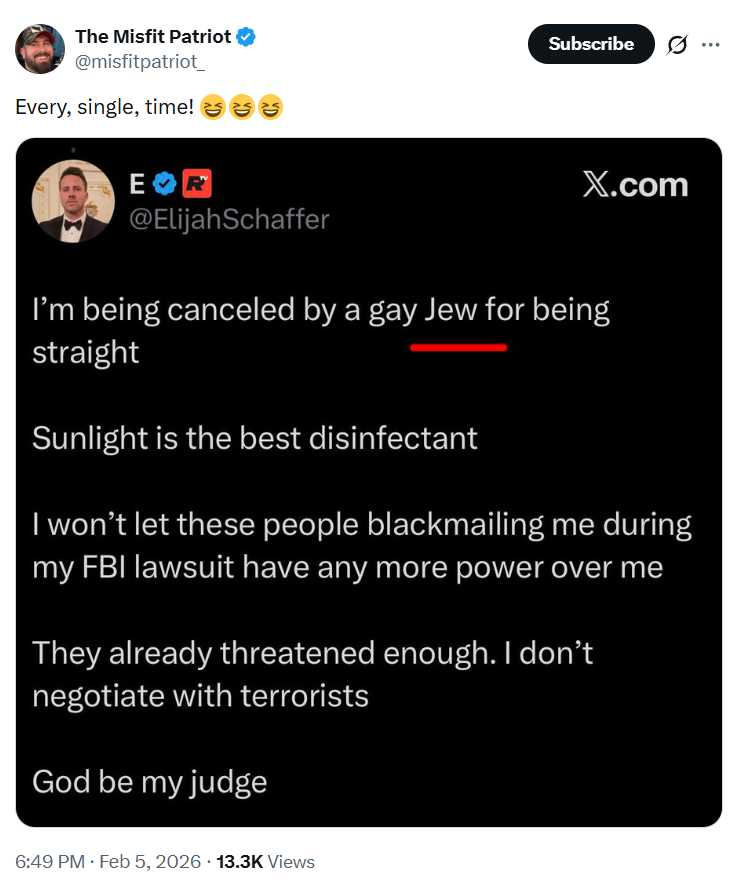Click the post text "Every, single, time!"

[x=104, y=106]
